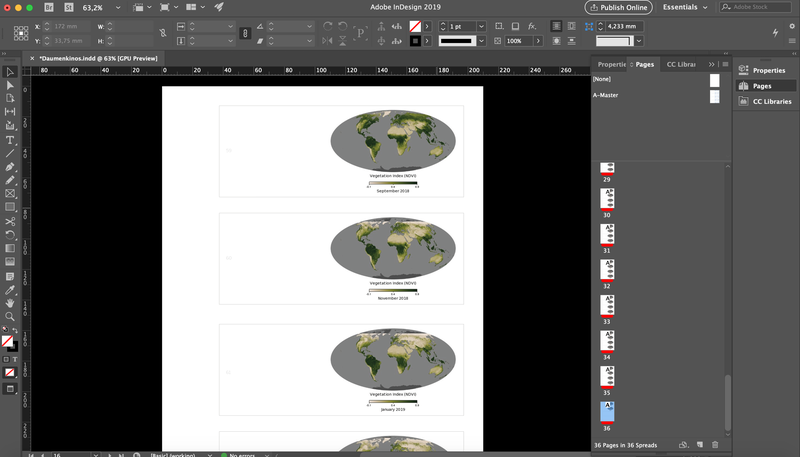Toggle formatting affects container button
This screenshot has width=800, height=457.
pos(6,360)
